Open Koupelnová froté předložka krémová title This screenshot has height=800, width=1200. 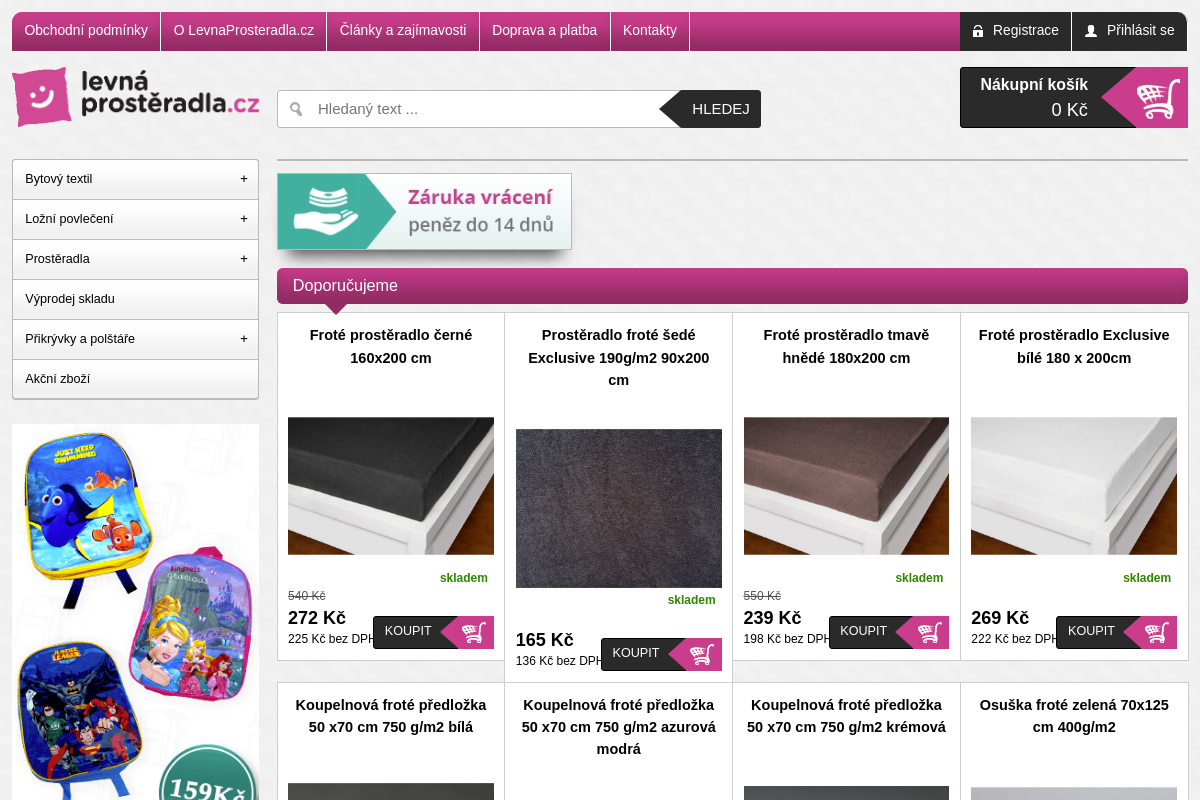click(846, 716)
